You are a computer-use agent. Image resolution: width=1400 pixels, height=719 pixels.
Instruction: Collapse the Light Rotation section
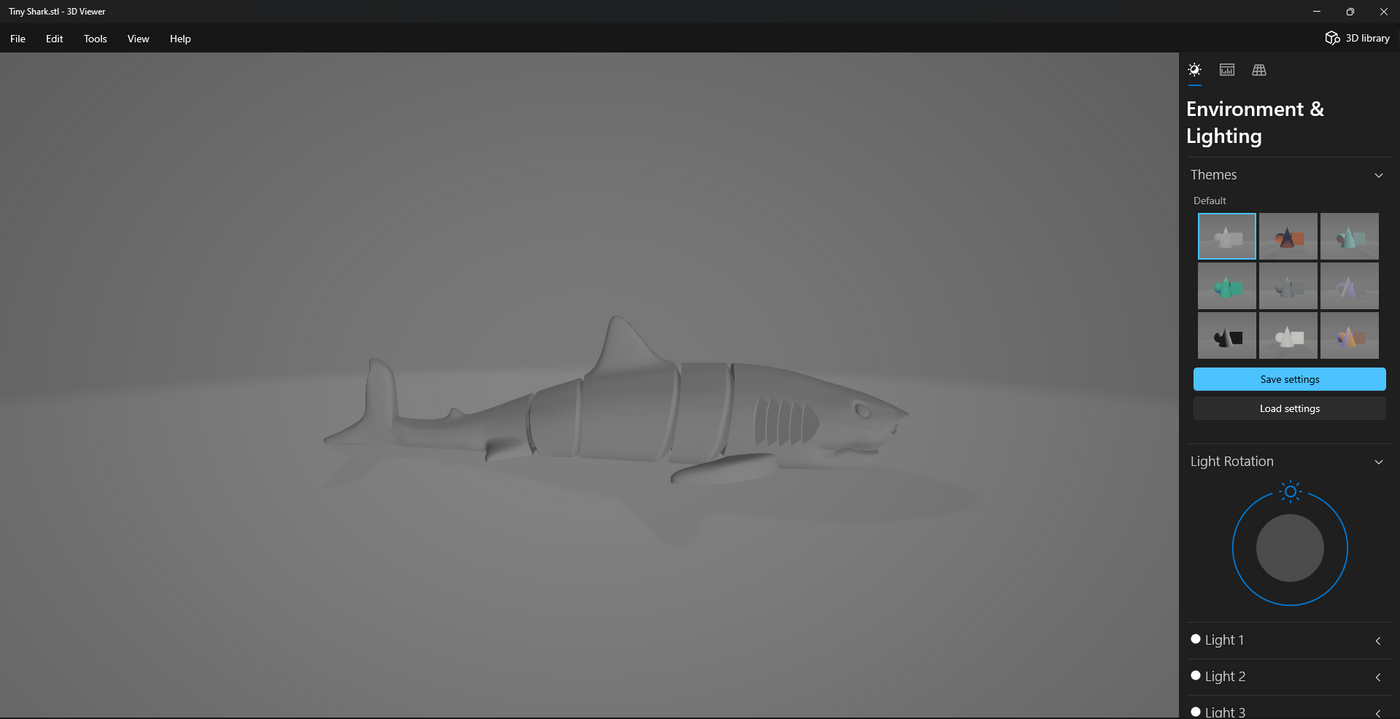point(1378,461)
